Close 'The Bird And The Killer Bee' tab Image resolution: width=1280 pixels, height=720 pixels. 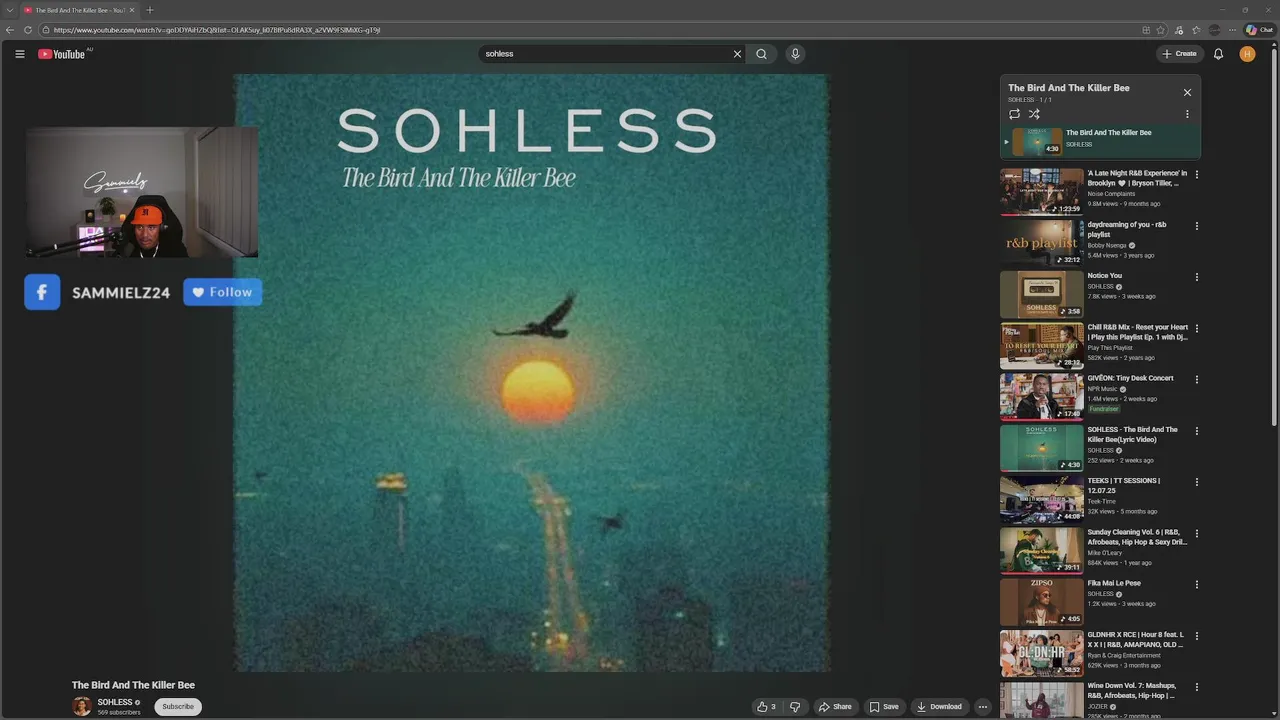coord(132,10)
